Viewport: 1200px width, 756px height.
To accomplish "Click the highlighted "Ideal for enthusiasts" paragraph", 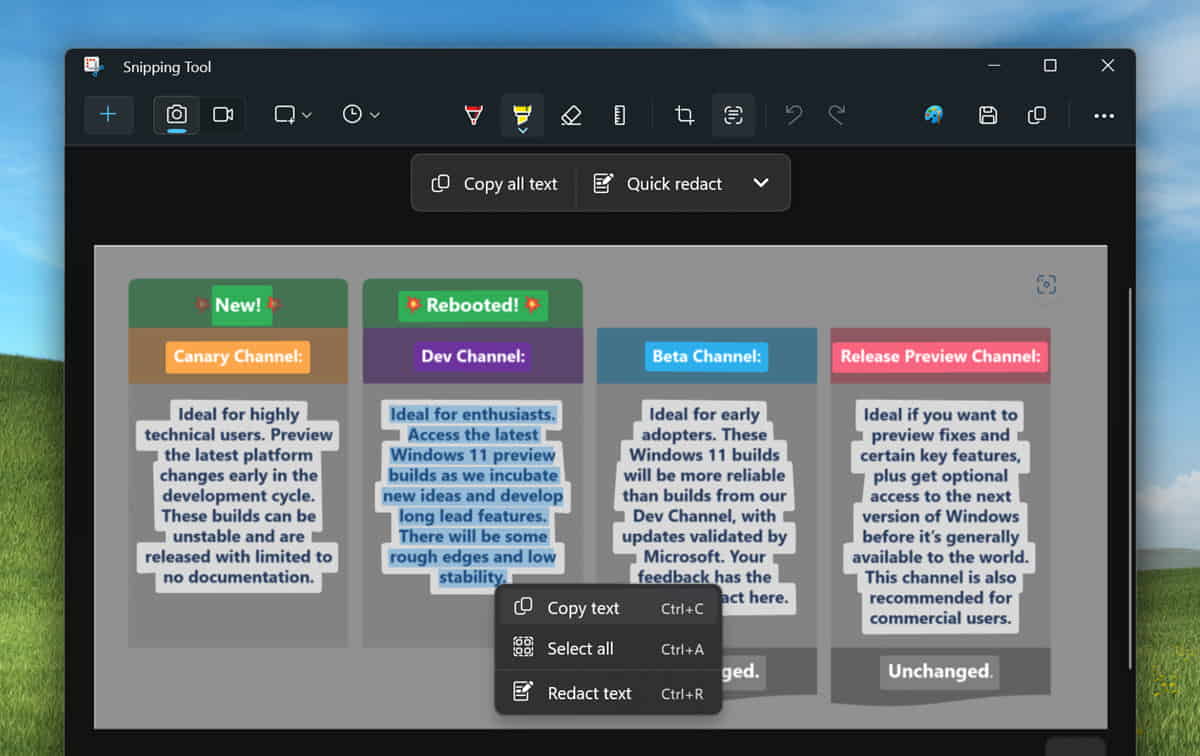I will coord(473,495).
